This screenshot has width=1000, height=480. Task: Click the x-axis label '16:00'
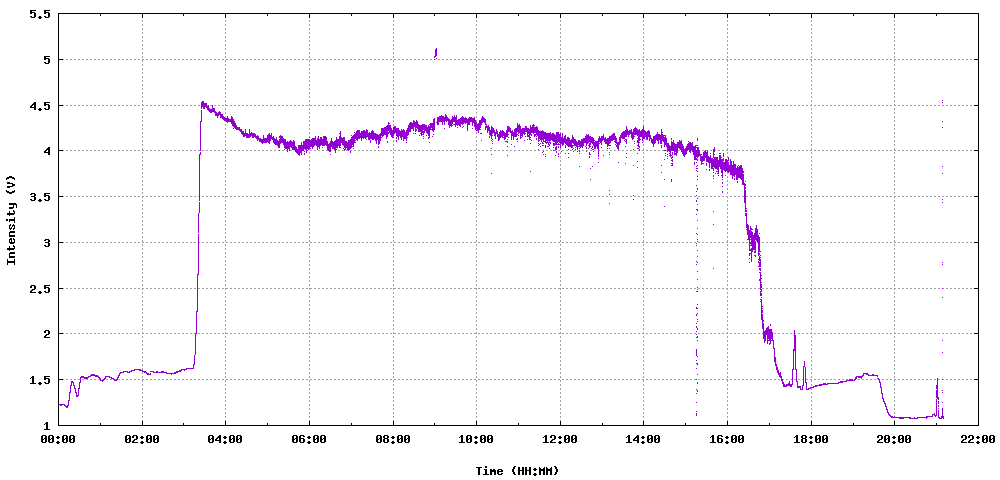click(x=727, y=439)
